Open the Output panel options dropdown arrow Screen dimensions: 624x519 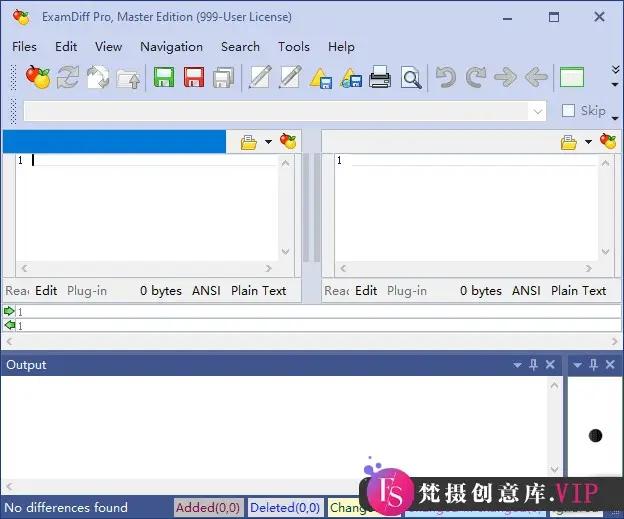coord(517,365)
